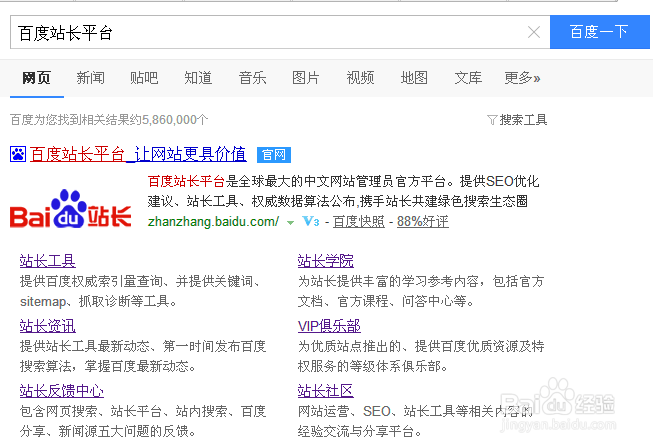The height and width of the screenshot is (448, 653).
Task: Open the 站长社区 sublink
Action: (326, 391)
